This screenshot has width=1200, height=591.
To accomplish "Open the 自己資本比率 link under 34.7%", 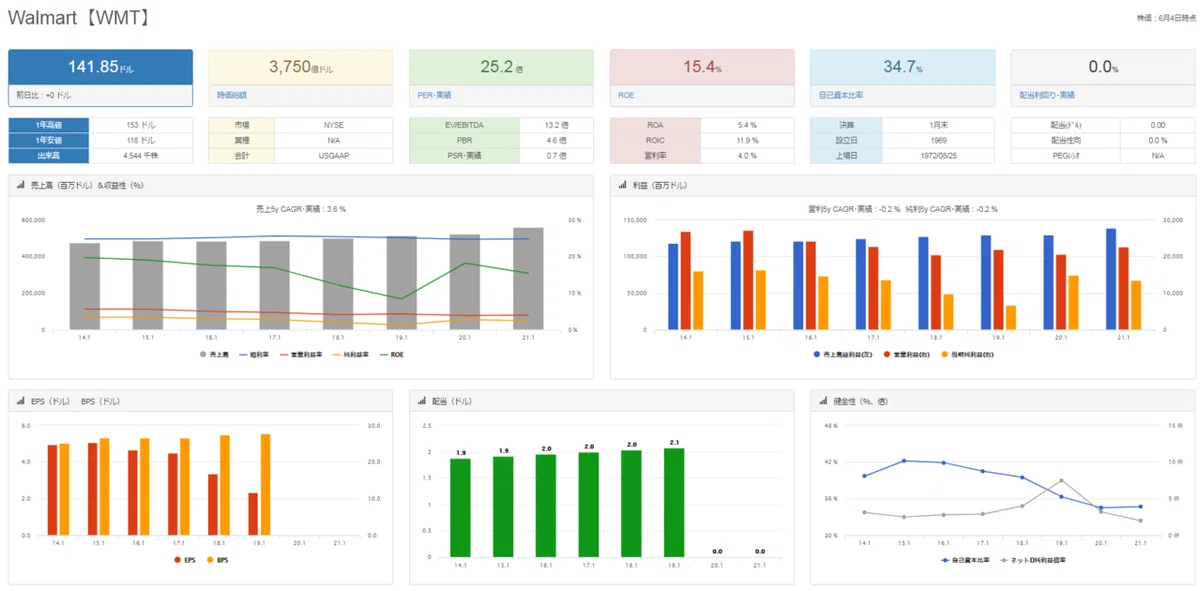I will 839,95.
